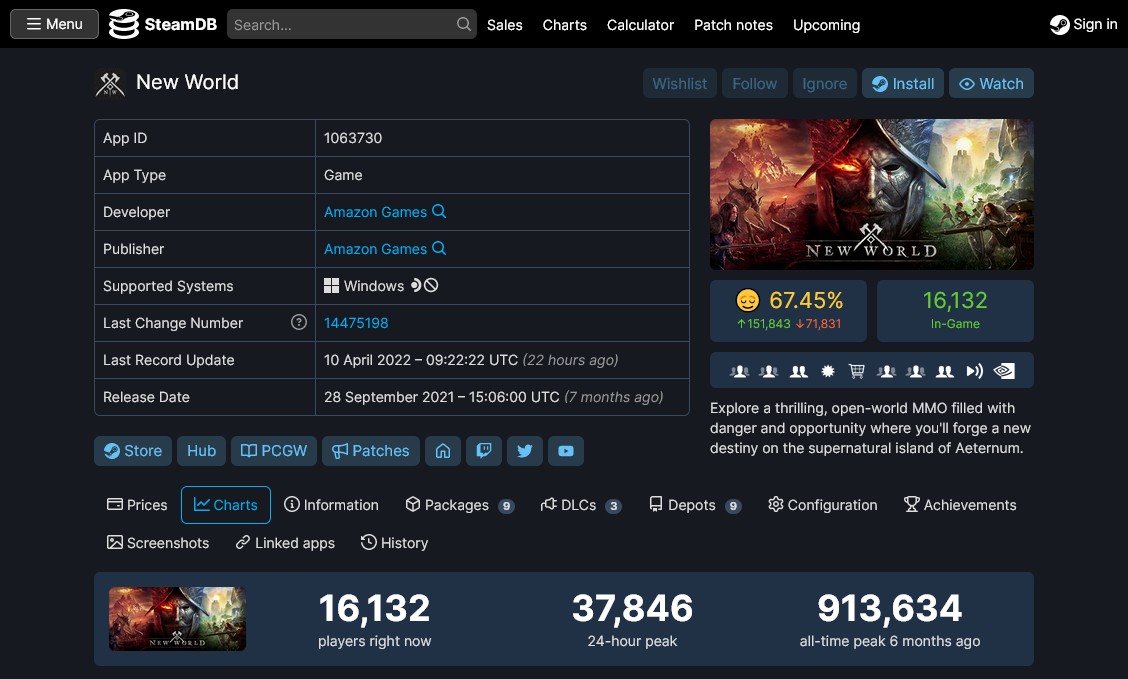The height and width of the screenshot is (679, 1128).
Task: Click the Steam Achievements starburst icon
Action: click(827, 371)
